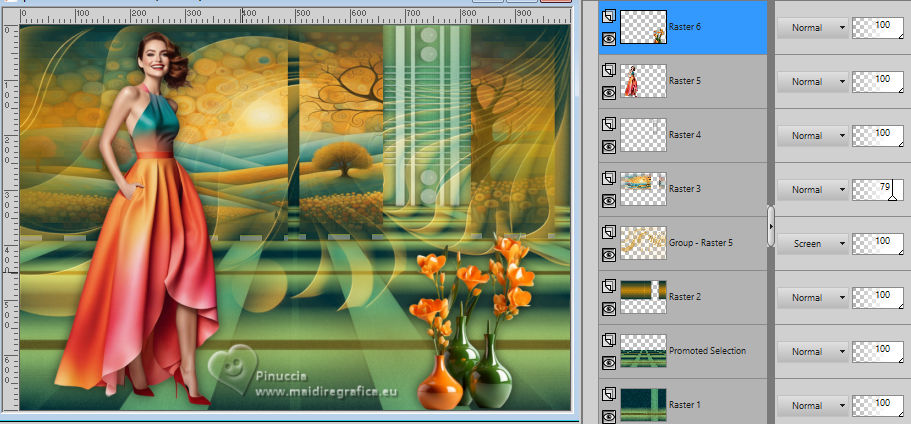Click the Promoted Selection opacity value

click(878, 352)
